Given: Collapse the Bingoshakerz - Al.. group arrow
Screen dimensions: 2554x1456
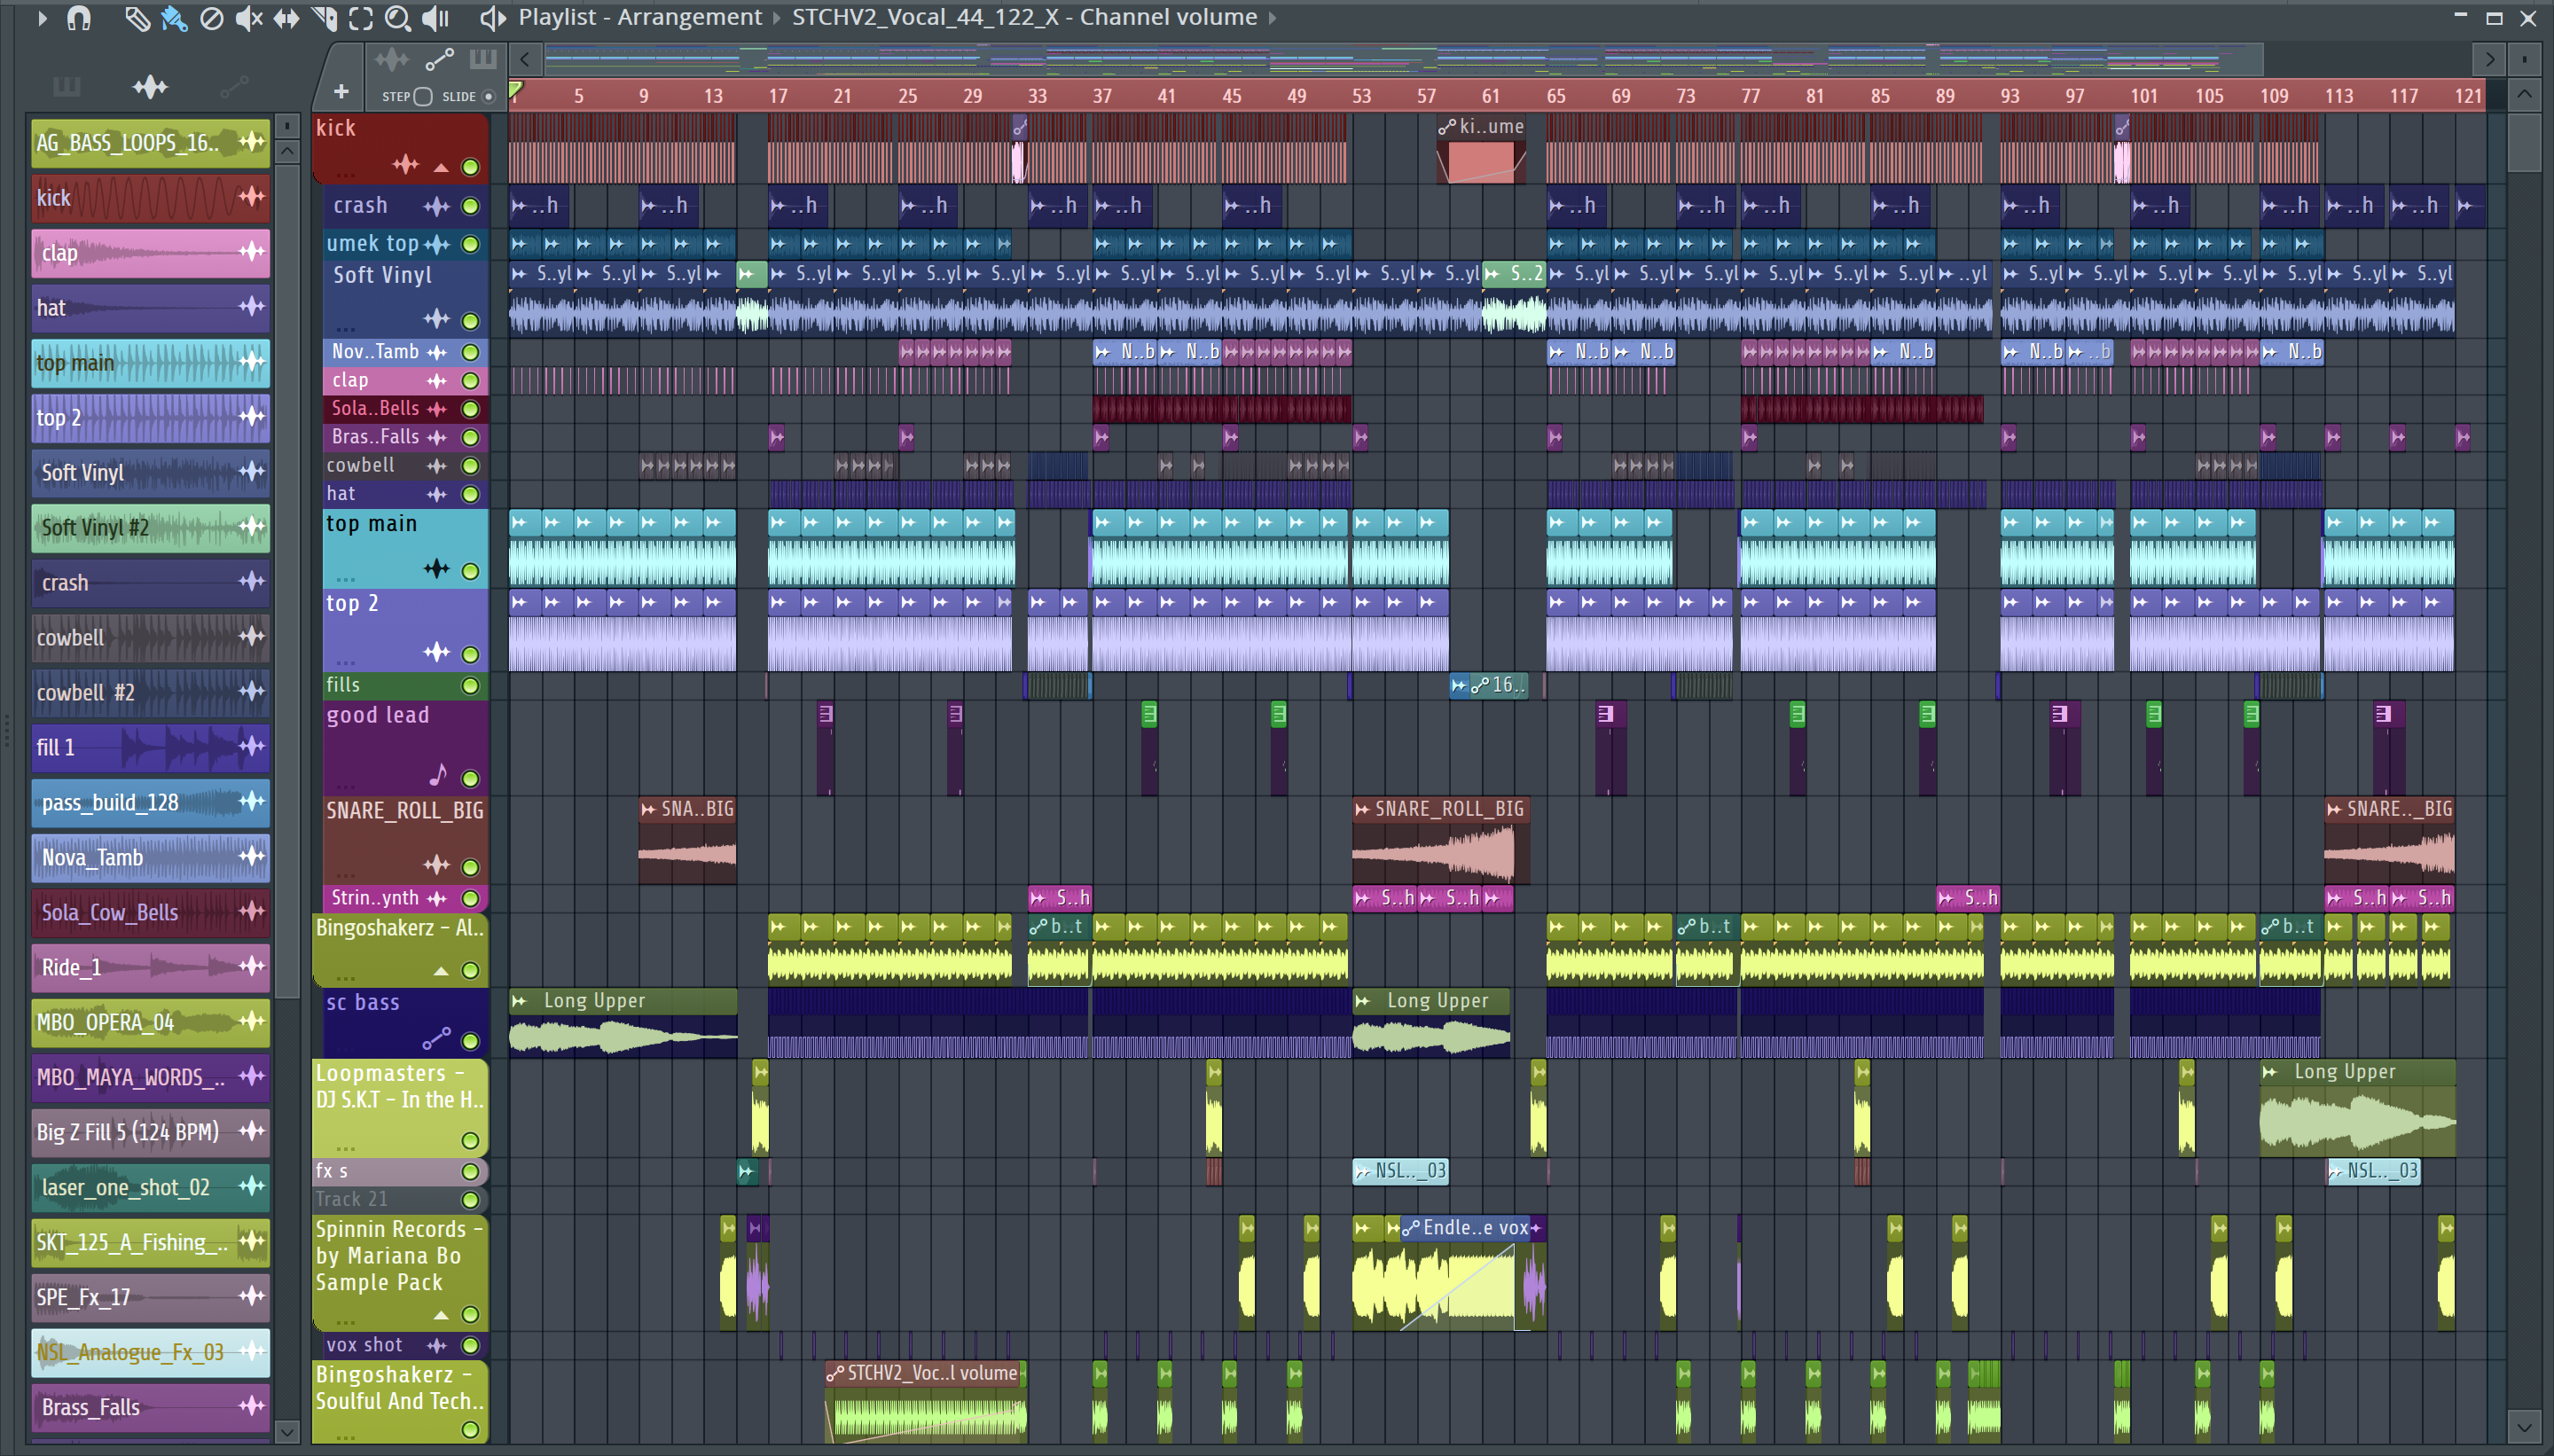Looking at the screenshot, I should pos(441,971).
